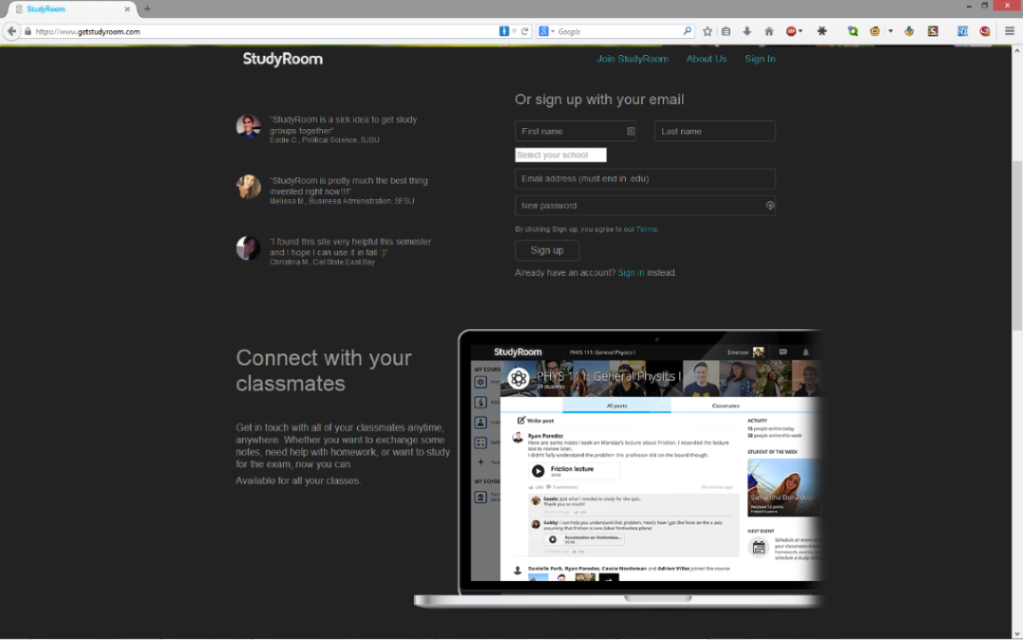Click the reload page icon in address bar
The height and width of the screenshot is (640, 1023).
tap(525, 31)
